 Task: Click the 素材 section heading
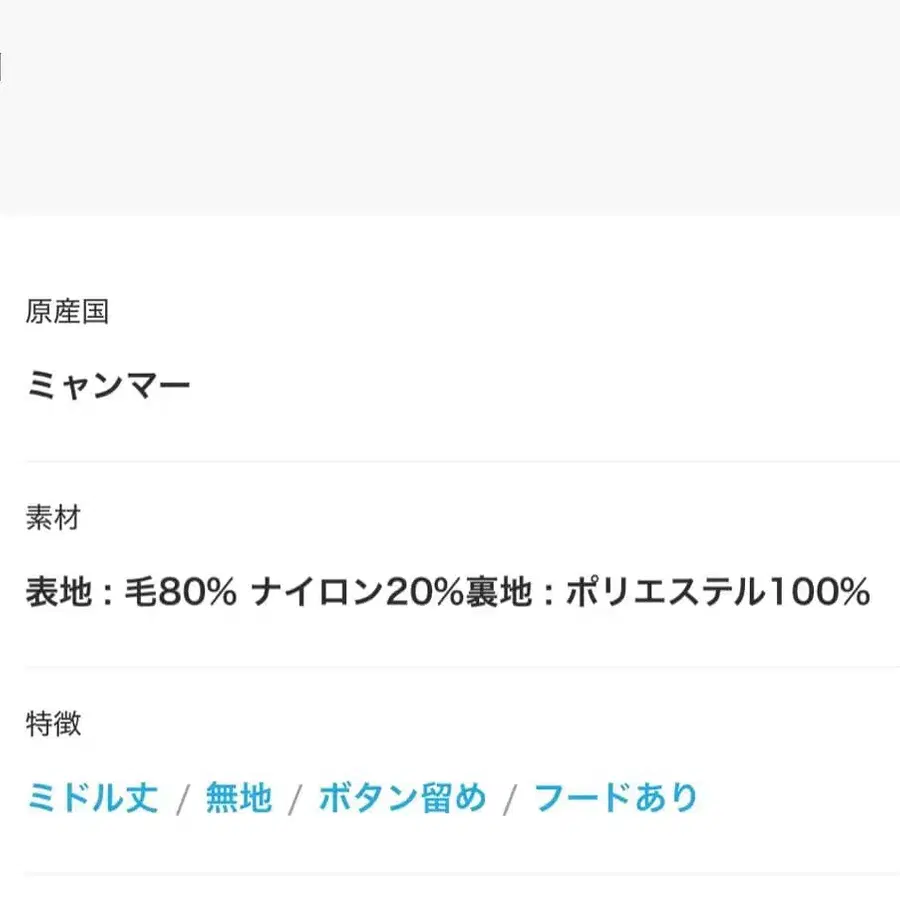coord(53,518)
